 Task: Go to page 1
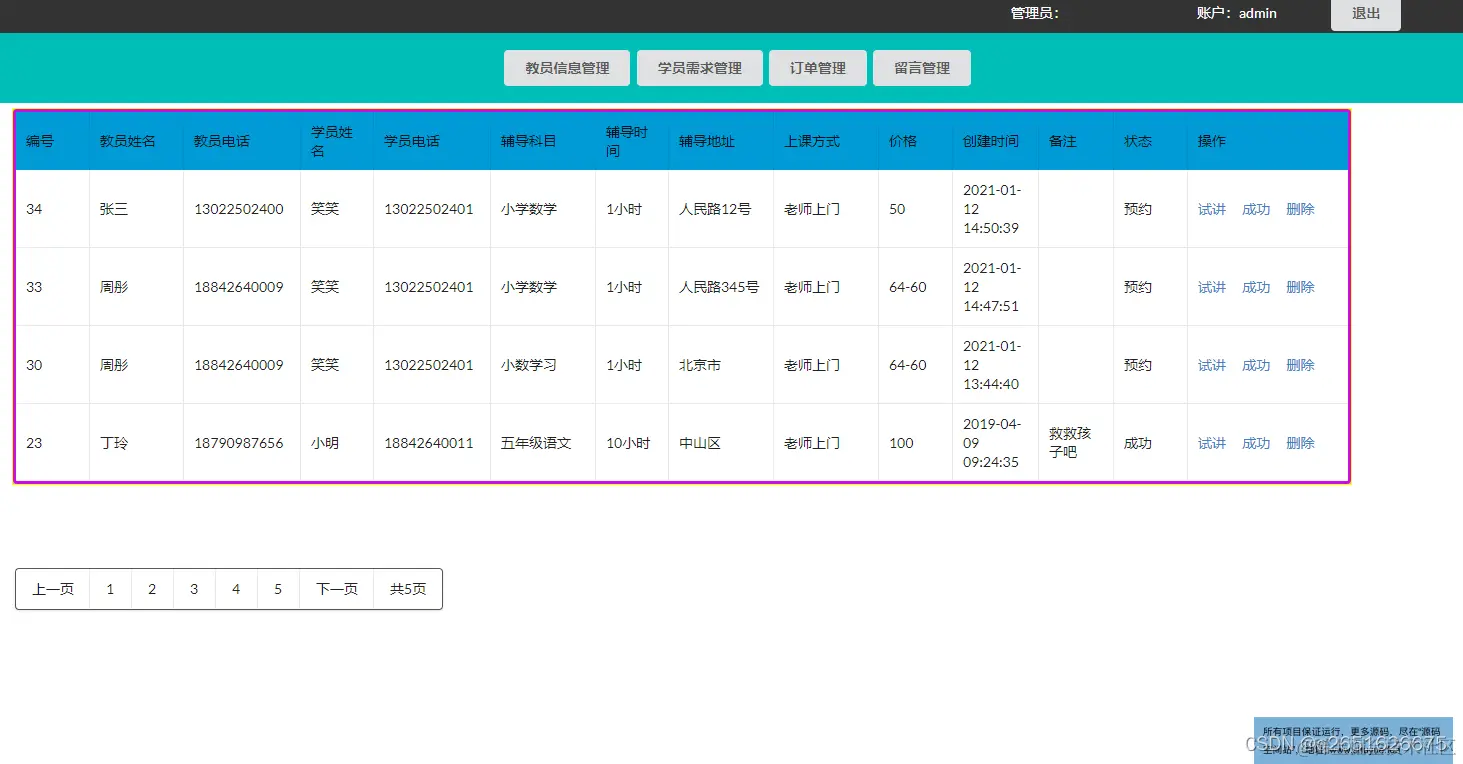(110, 589)
